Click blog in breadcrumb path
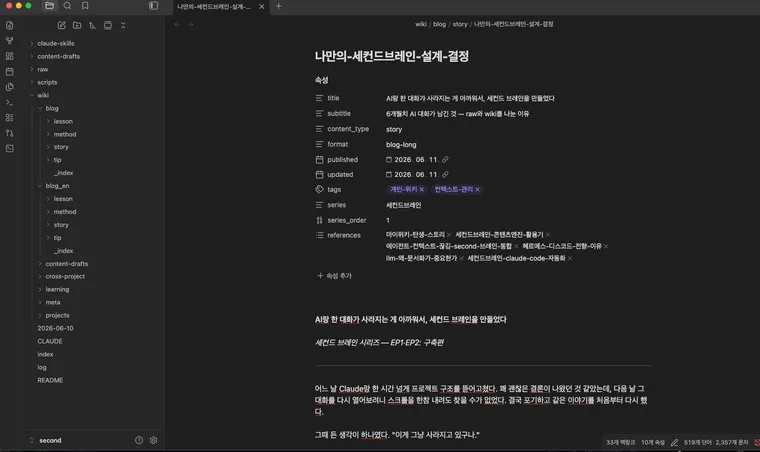 pyautogui.click(x=439, y=24)
